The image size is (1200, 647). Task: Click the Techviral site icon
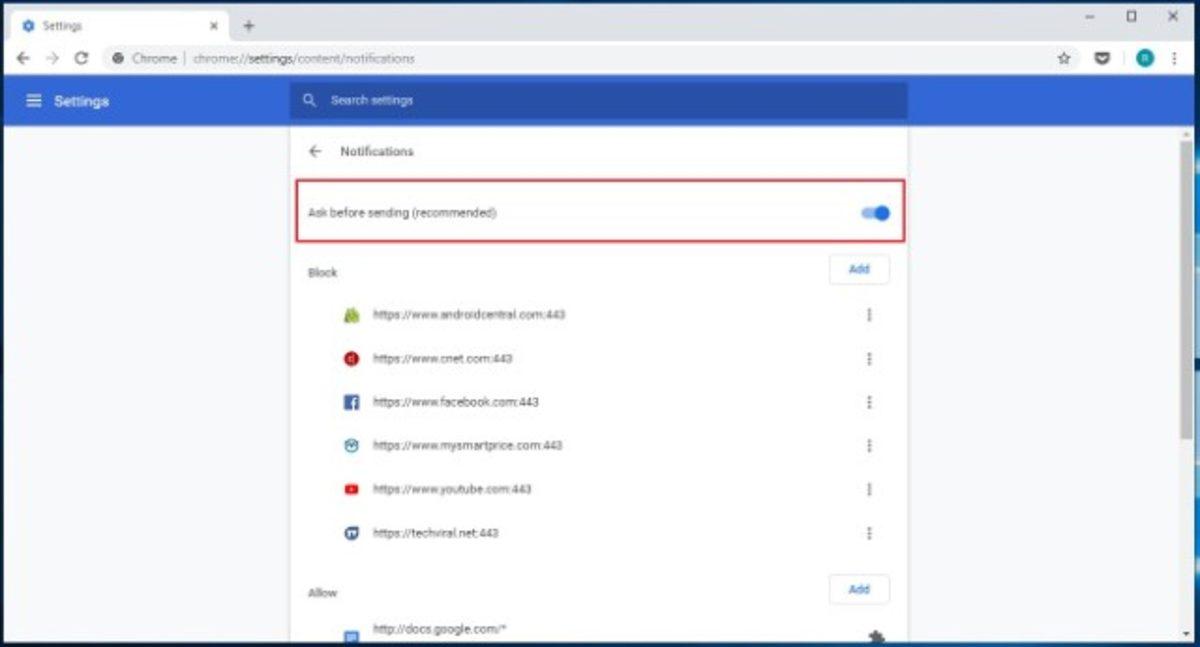[351, 533]
